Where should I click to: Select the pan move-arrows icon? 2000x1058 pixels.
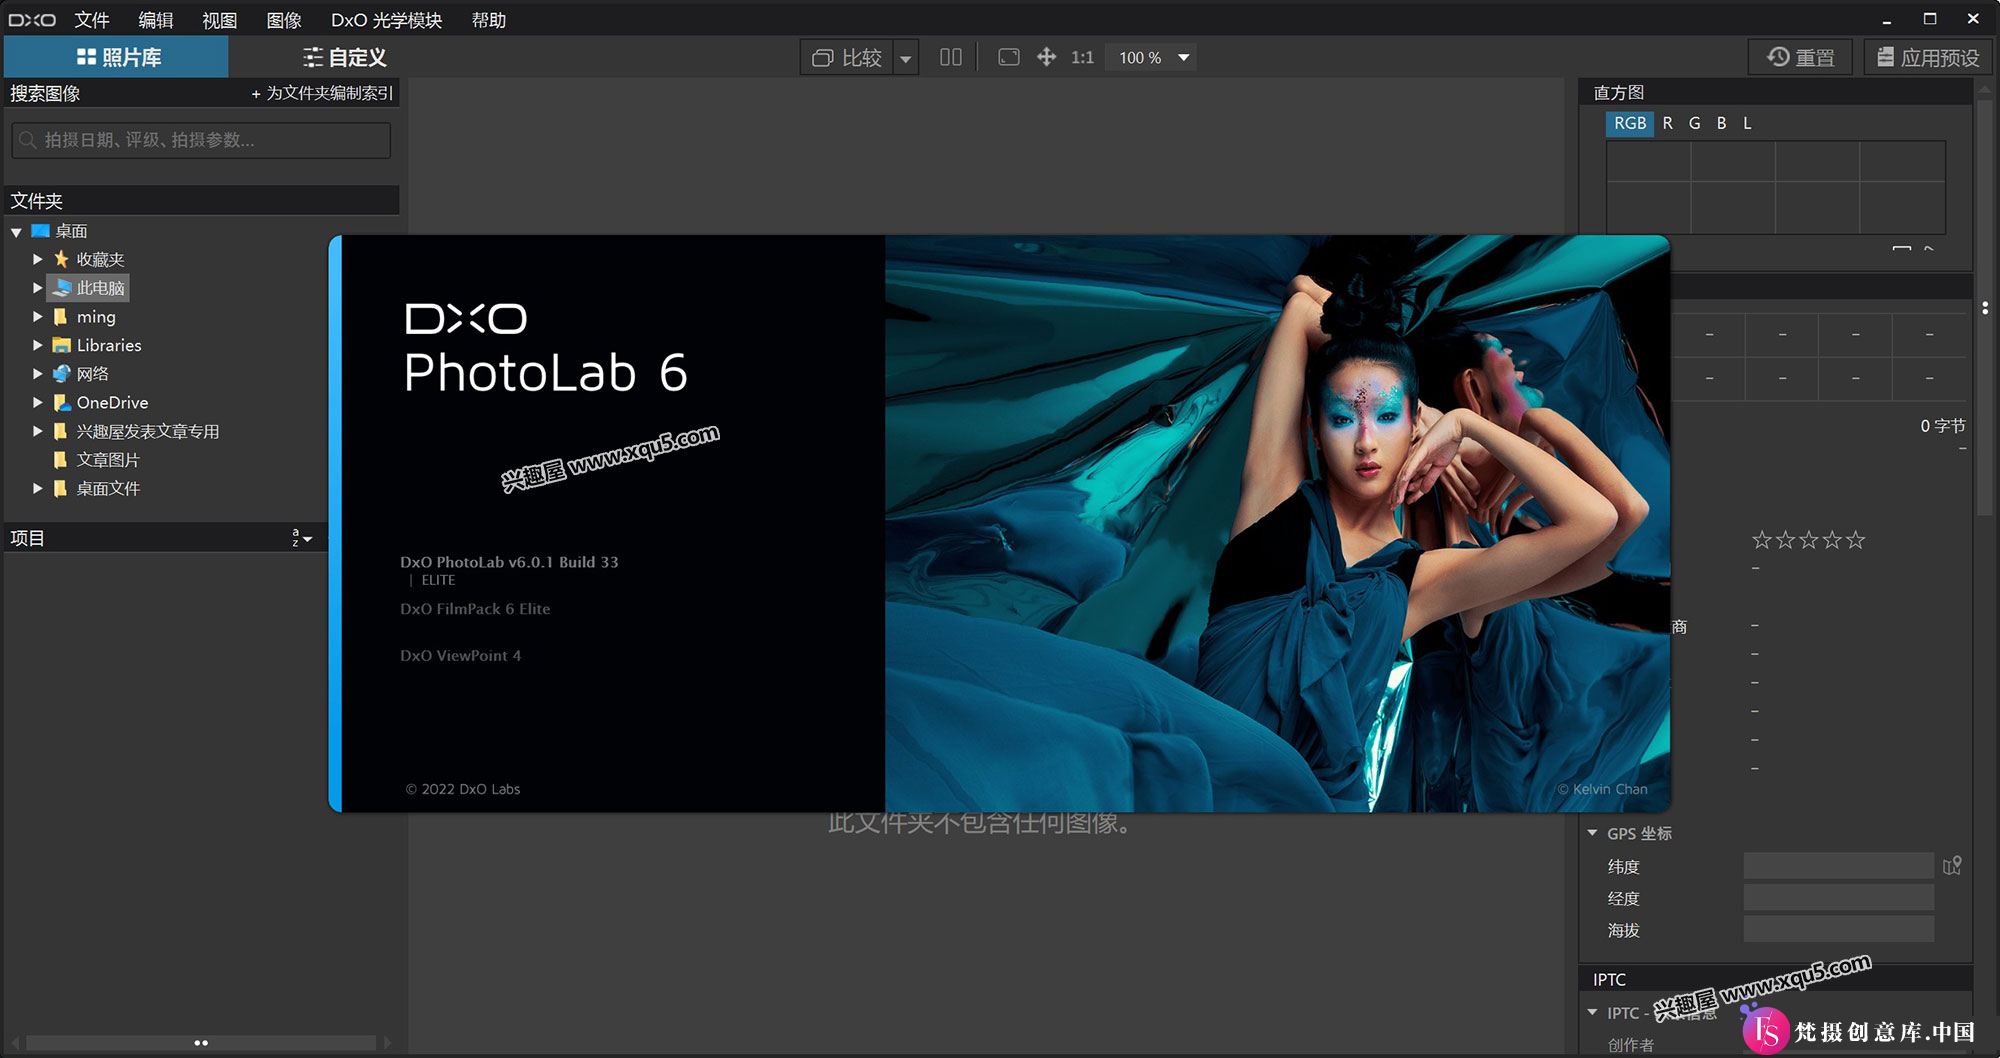(x=1046, y=57)
